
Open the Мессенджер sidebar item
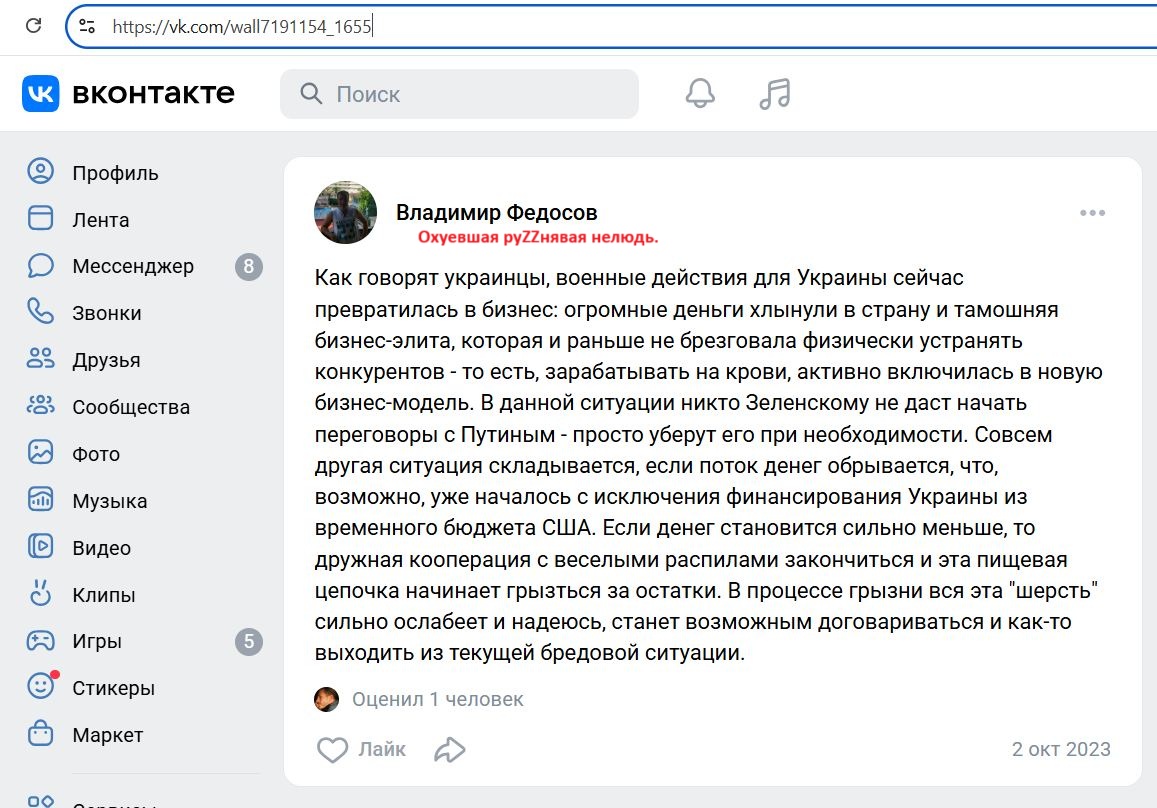tap(133, 266)
